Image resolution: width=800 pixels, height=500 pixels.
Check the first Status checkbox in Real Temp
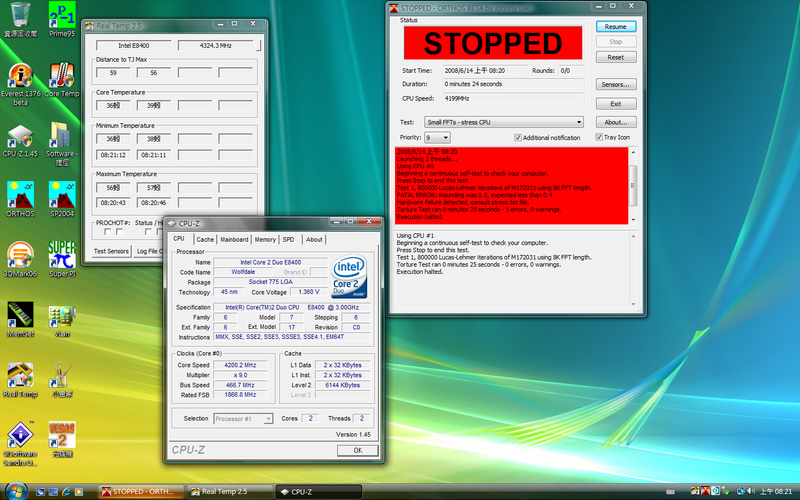click(148, 232)
